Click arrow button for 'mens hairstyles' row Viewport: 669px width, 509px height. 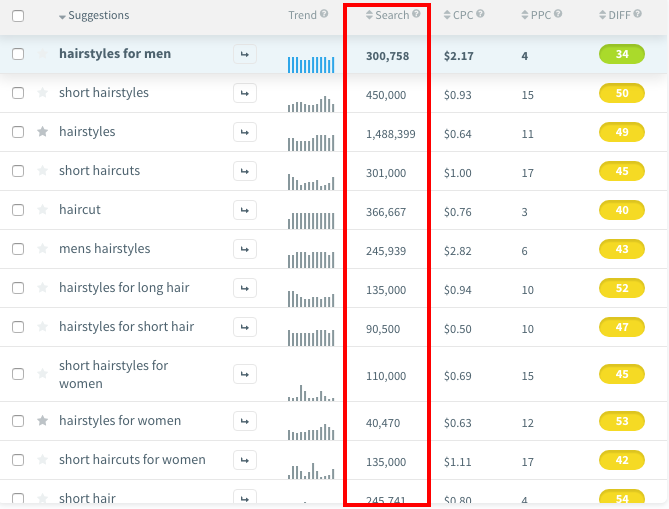(x=244, y=249)
